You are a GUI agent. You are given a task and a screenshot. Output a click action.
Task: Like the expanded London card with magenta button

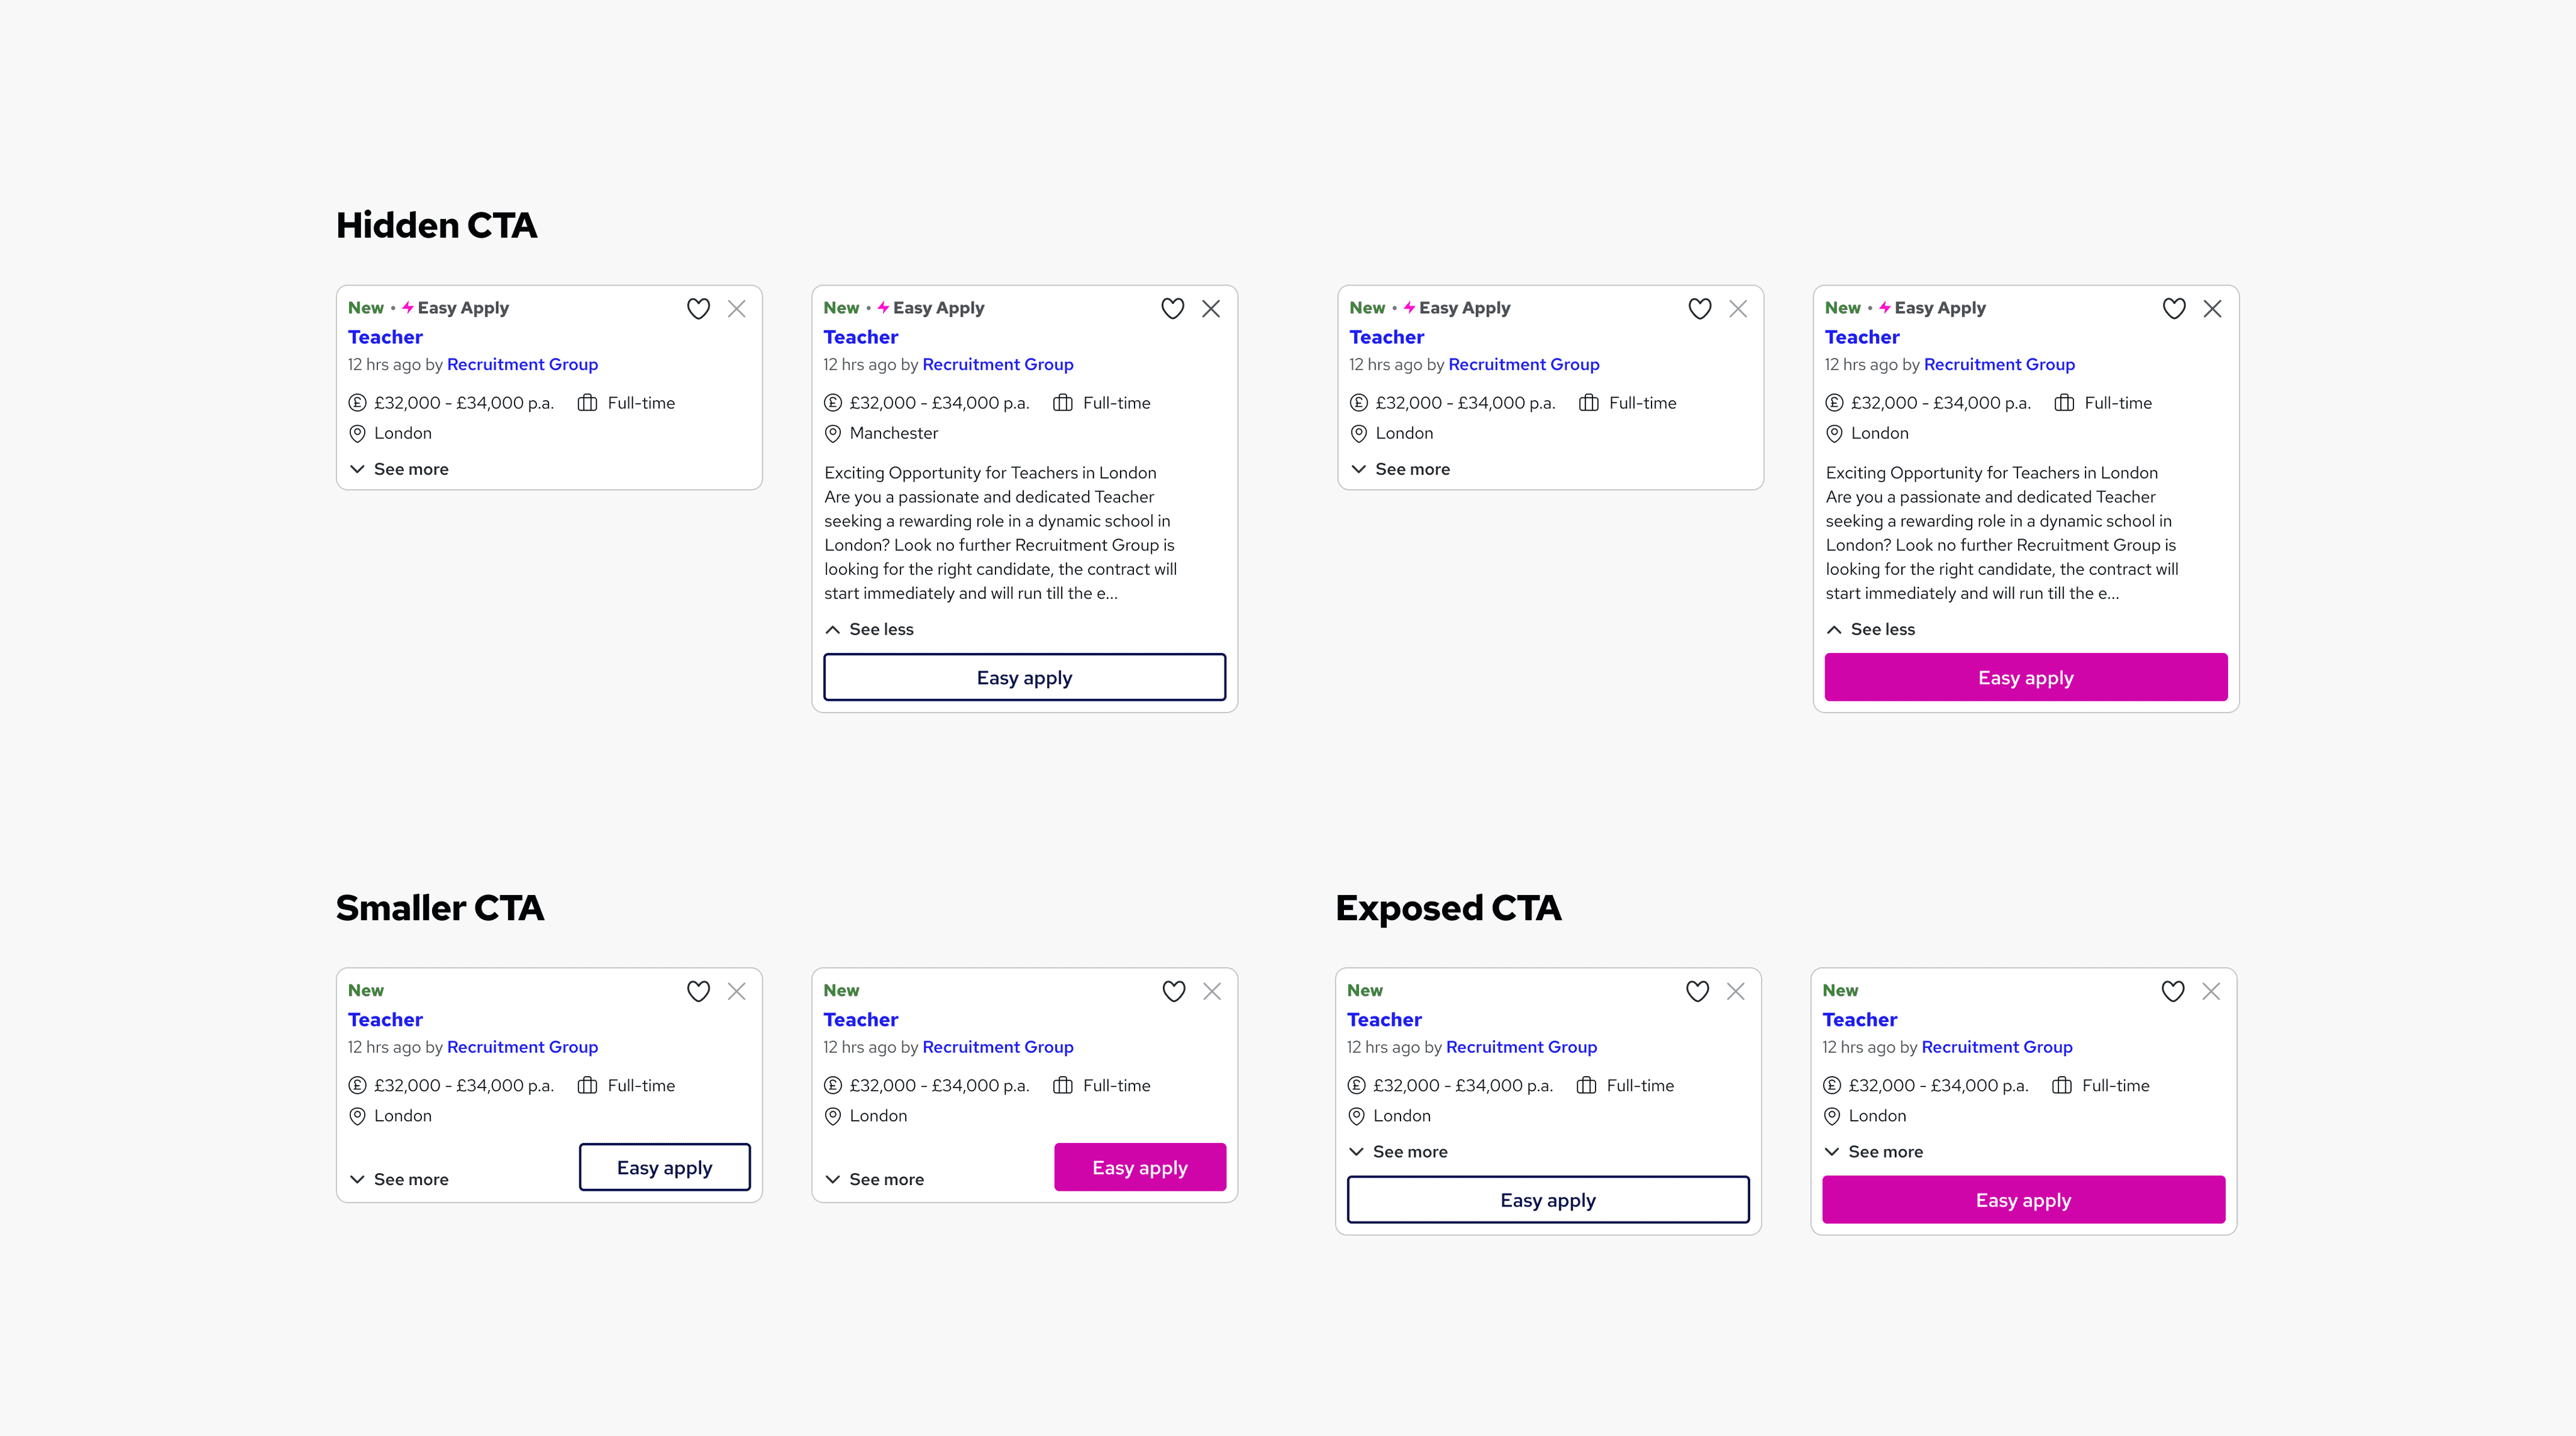(x=2174, y=309)
